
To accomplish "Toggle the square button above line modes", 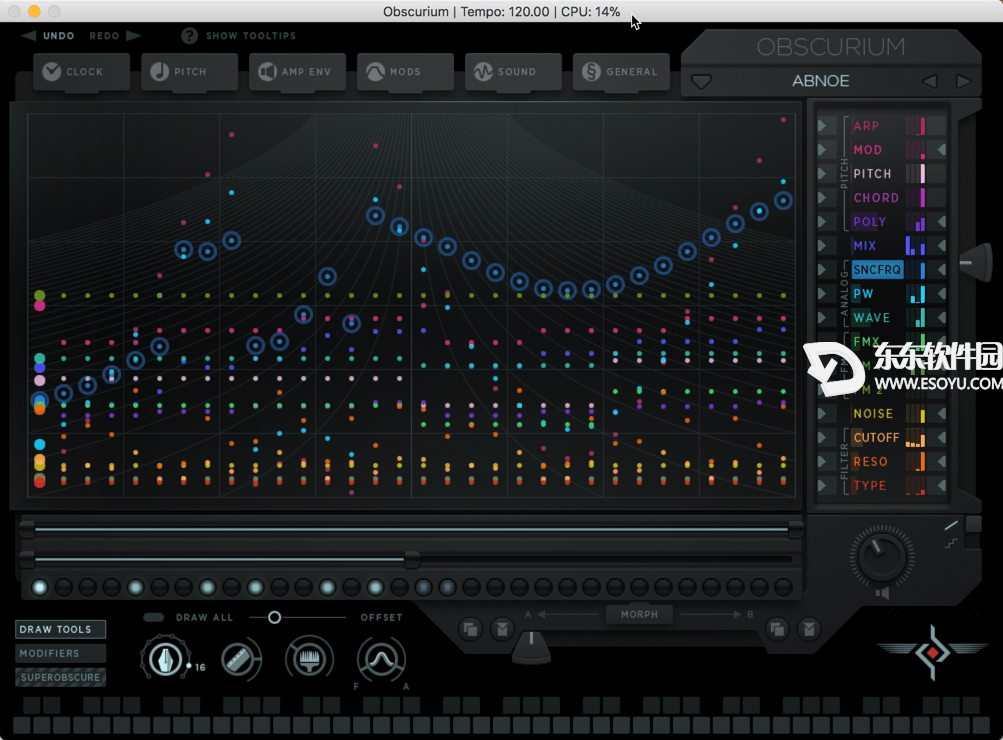I will (974, 524).
